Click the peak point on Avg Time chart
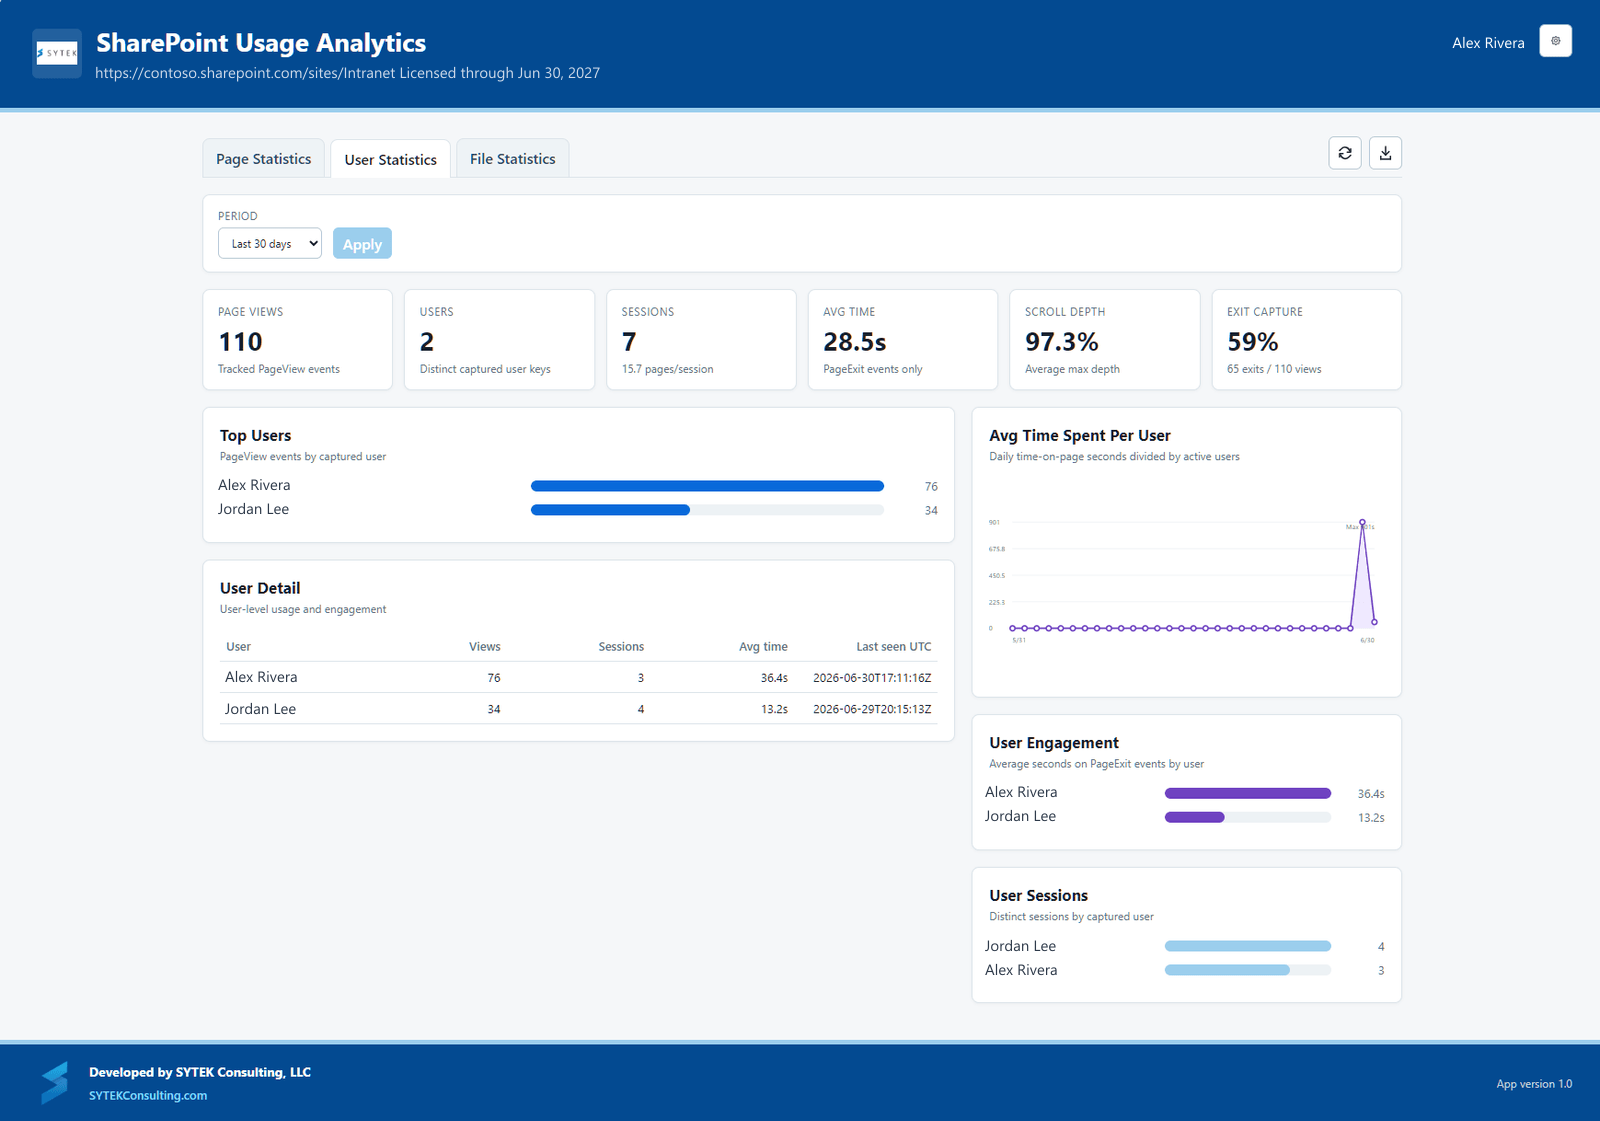Image resolution: width=1600 pixels, height=1121 pixels. pyautogui.click(x=1362, y=522)
